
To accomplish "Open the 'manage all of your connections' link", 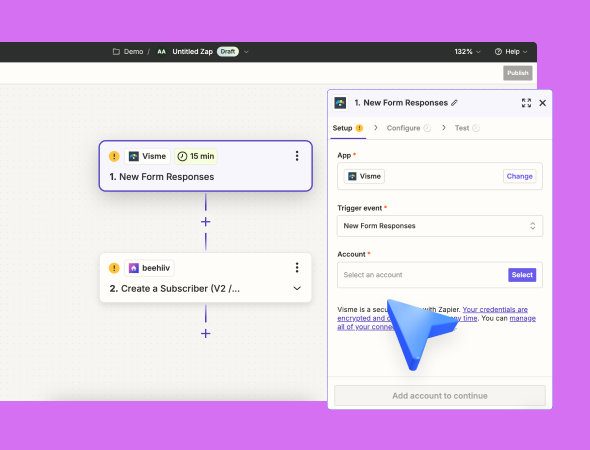I will pyautogui.click(x=522, y=318).
